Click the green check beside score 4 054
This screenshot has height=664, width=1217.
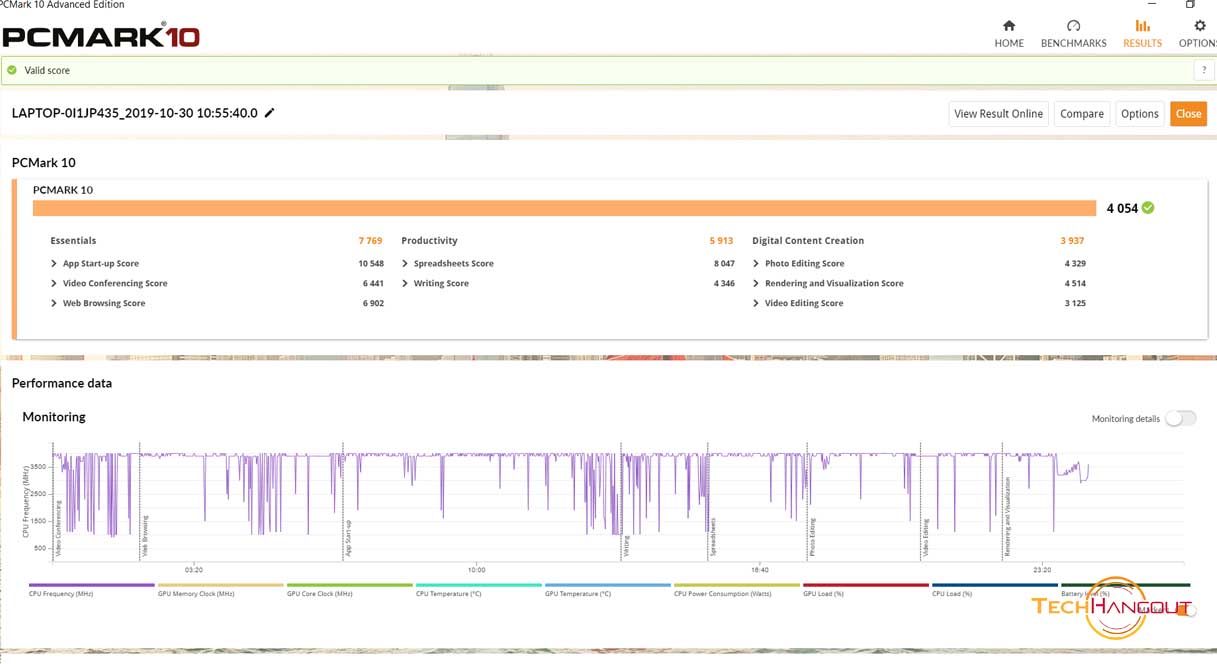coord(1148,208)
